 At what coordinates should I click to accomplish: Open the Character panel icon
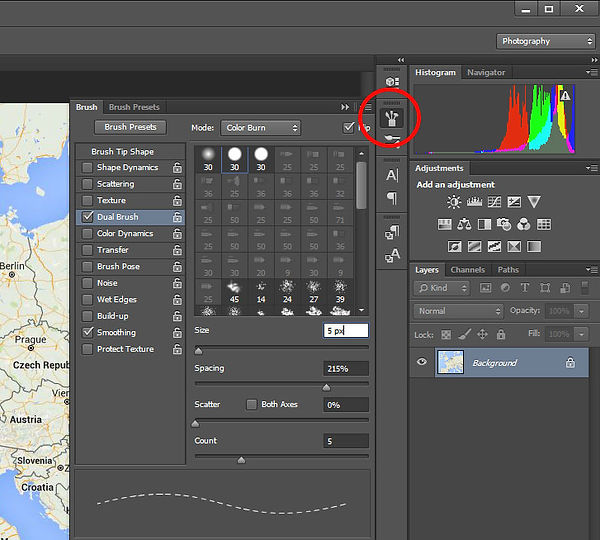coord(392,175)
